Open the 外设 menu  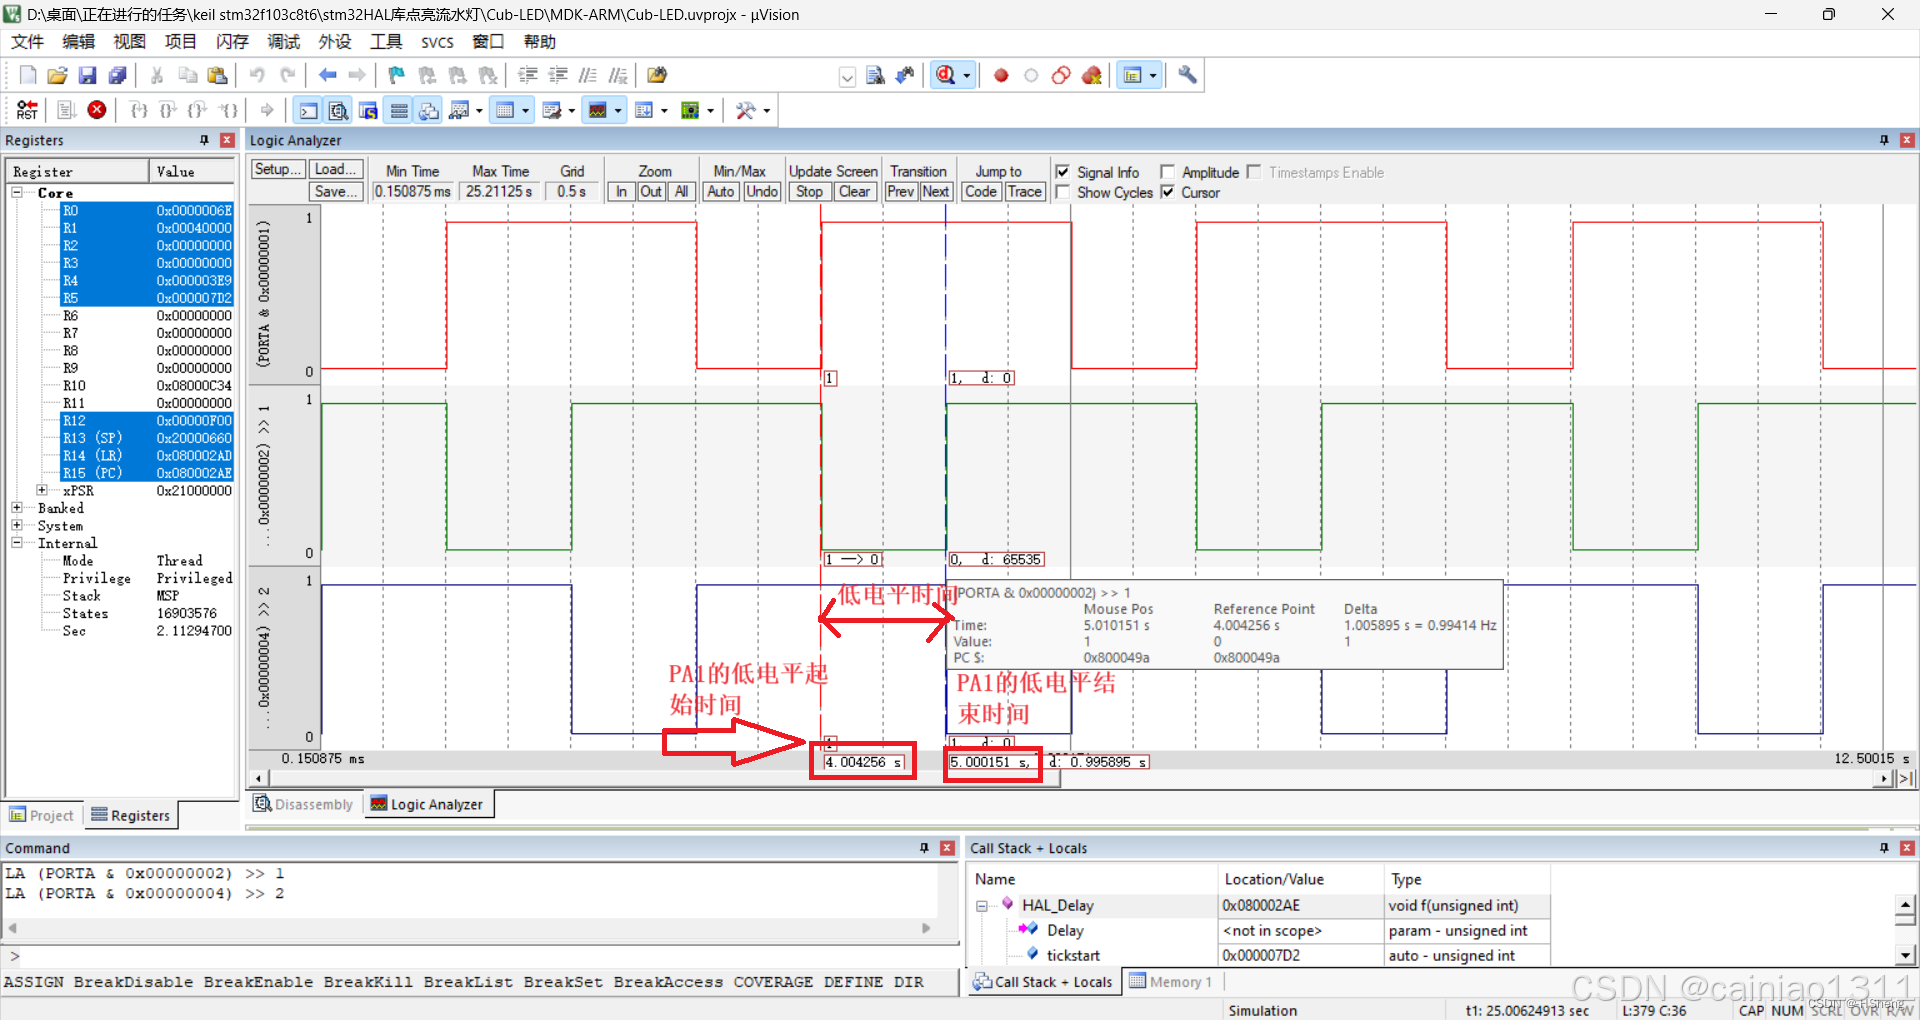coord(334,41)
